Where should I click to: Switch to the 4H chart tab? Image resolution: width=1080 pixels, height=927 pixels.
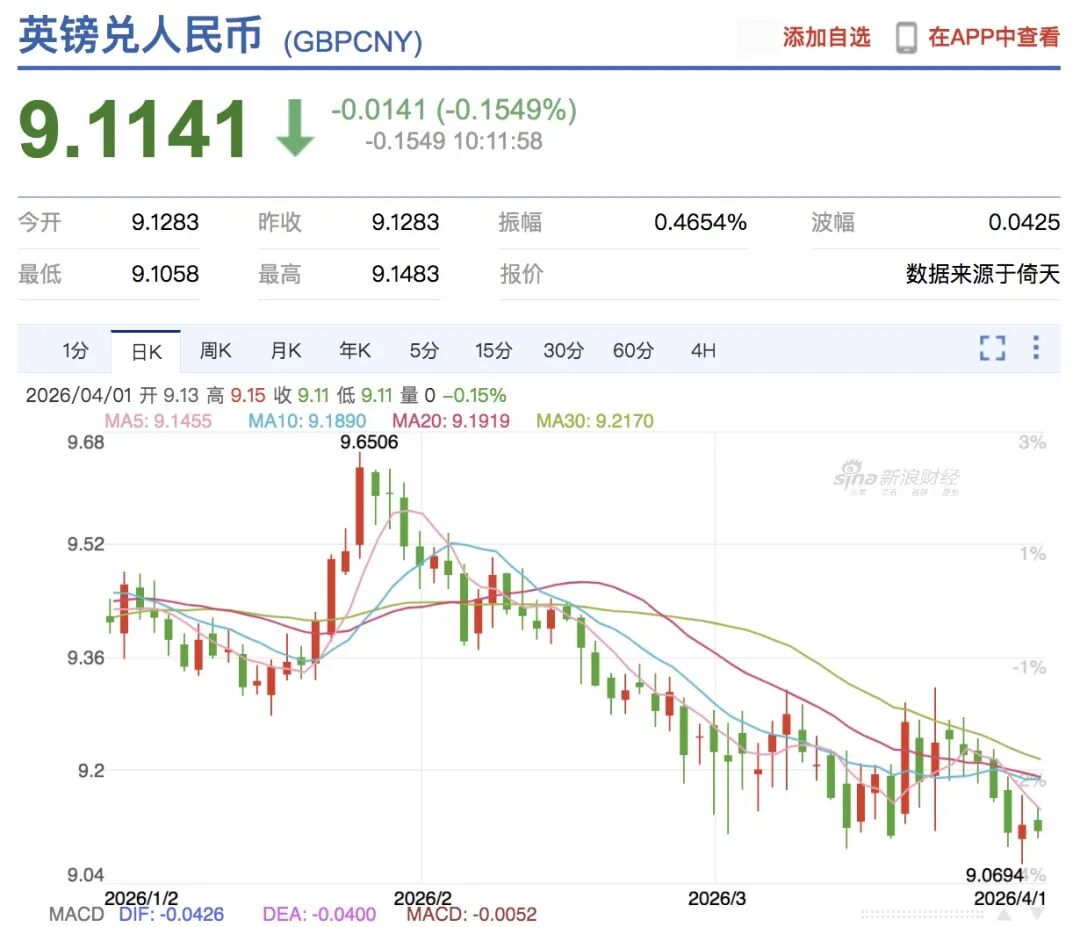click(703, 351)
